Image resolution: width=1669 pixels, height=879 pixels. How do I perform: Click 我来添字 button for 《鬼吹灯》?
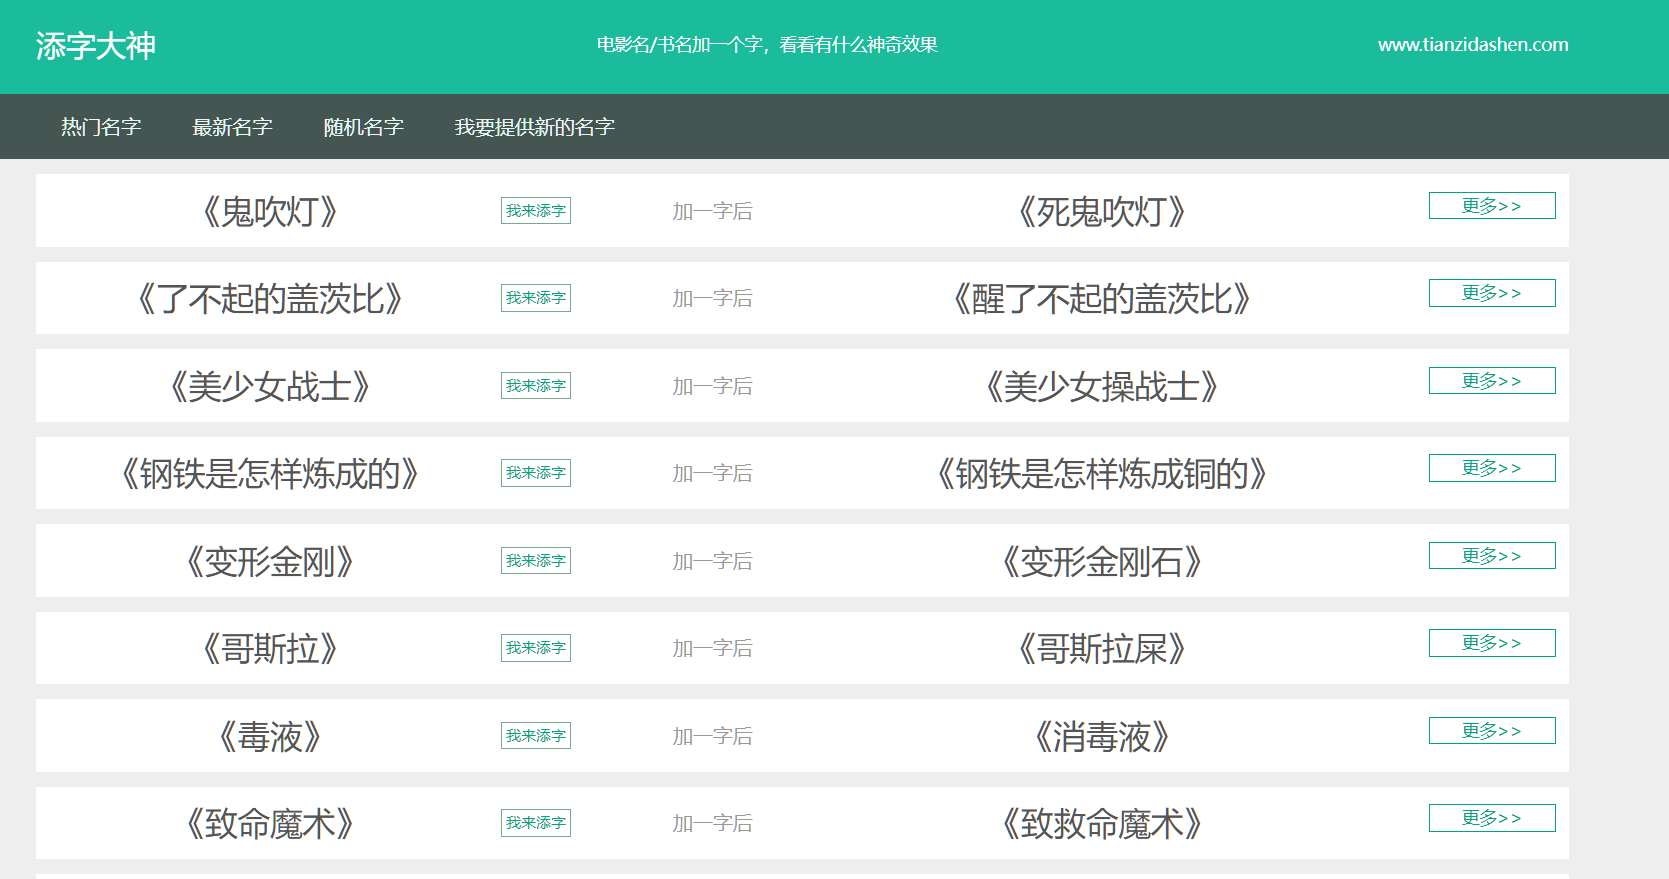coord(536,211)
